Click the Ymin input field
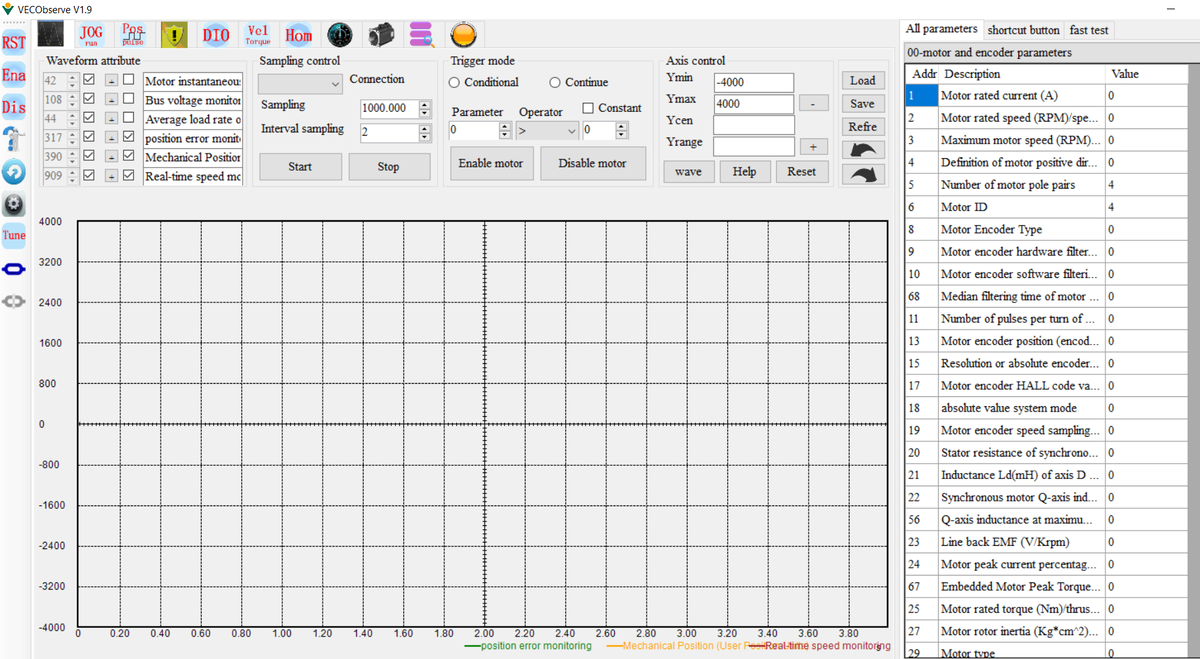1200x659 pixels. pyautogui.click(x=754, y=82)
